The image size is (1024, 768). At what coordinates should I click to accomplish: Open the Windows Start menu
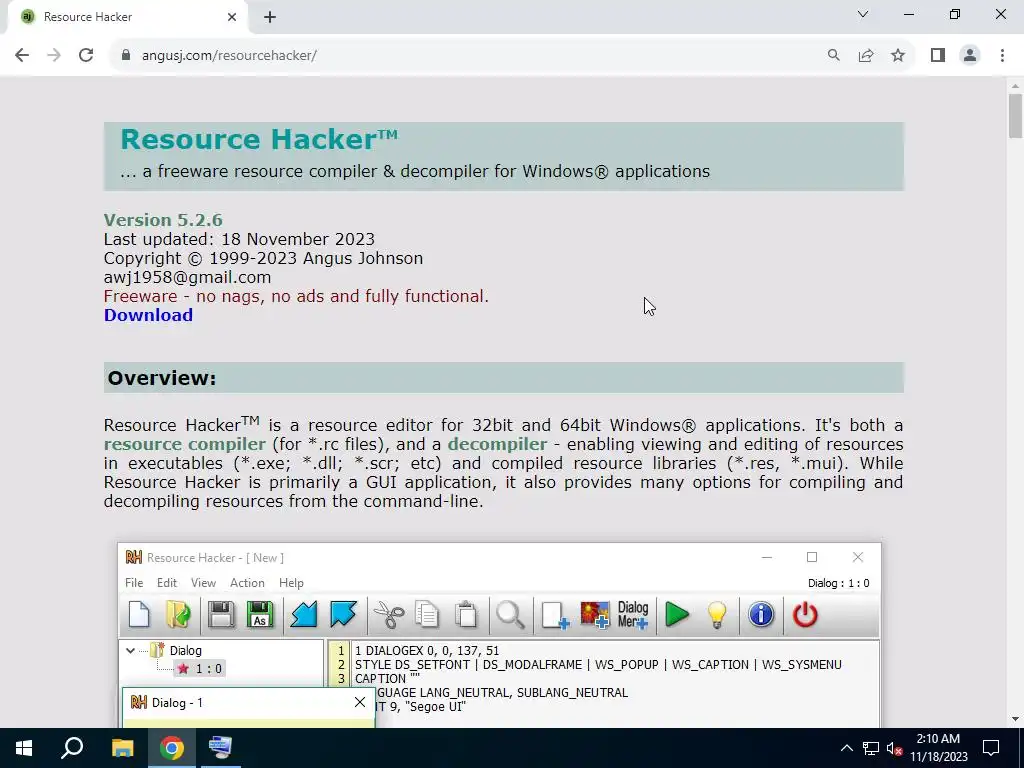tap(24, 748)
